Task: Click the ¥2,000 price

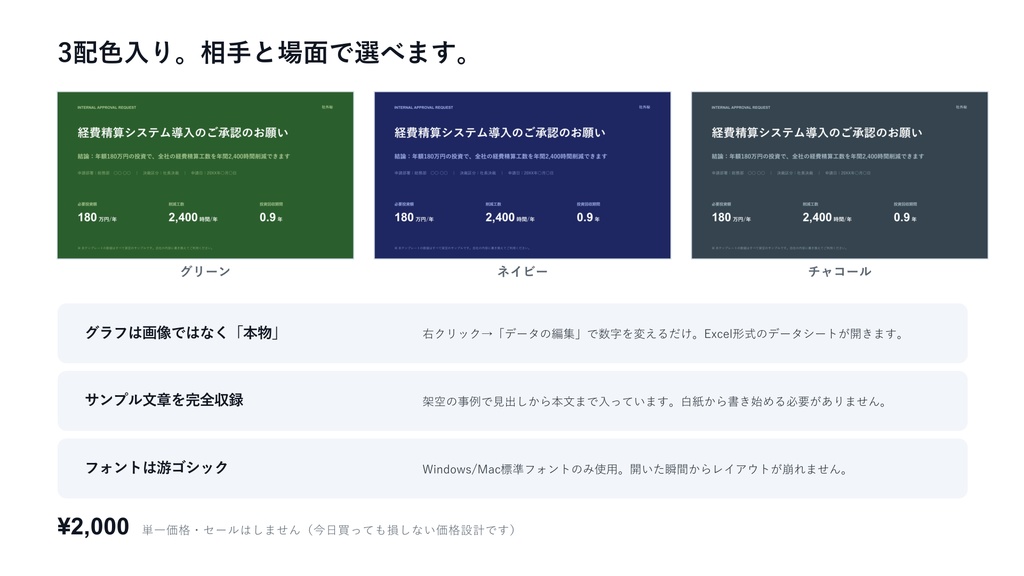Action: 93,526
